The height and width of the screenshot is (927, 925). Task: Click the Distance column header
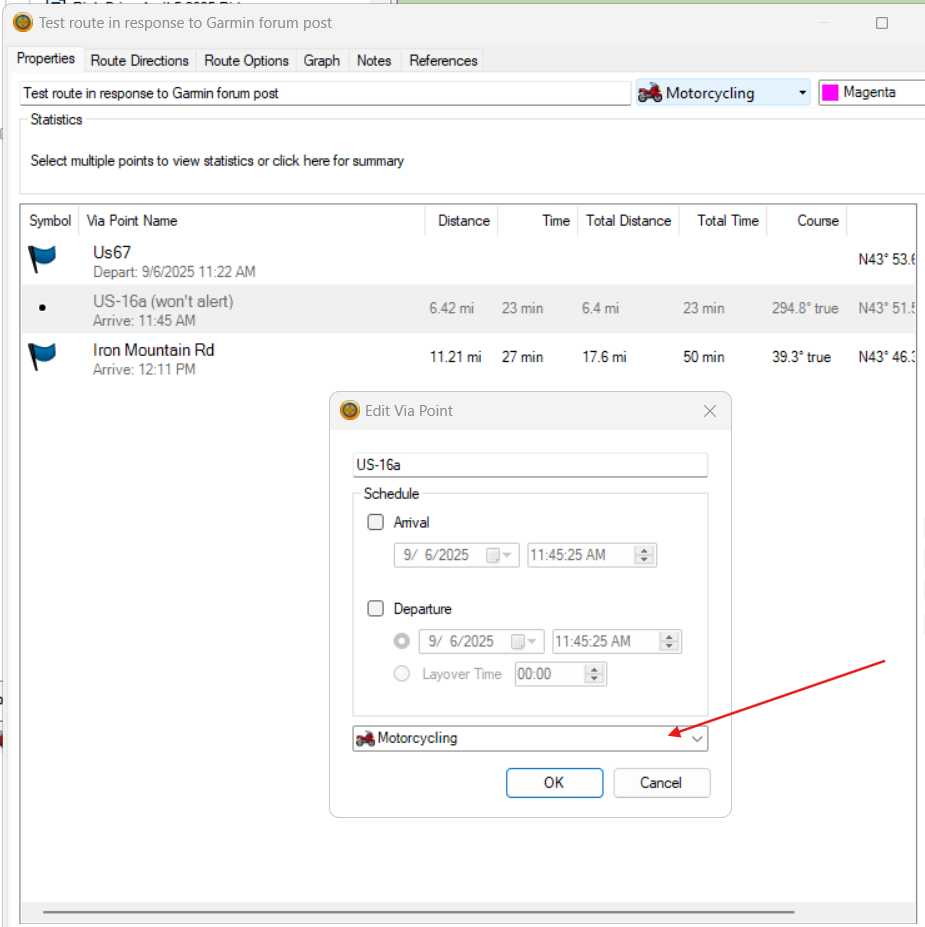tap(462, 221)
